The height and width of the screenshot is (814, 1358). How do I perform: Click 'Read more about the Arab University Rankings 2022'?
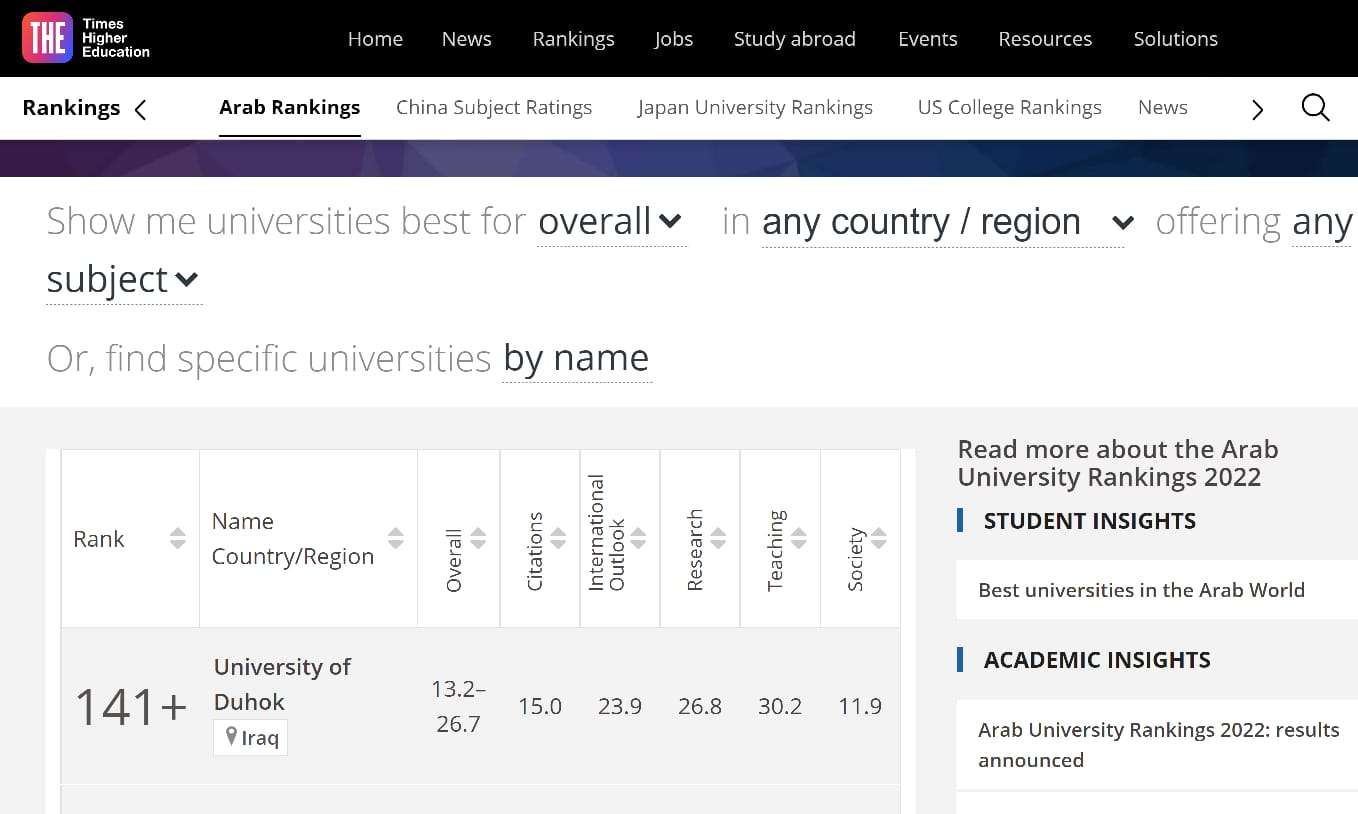tap(1118, 463)
